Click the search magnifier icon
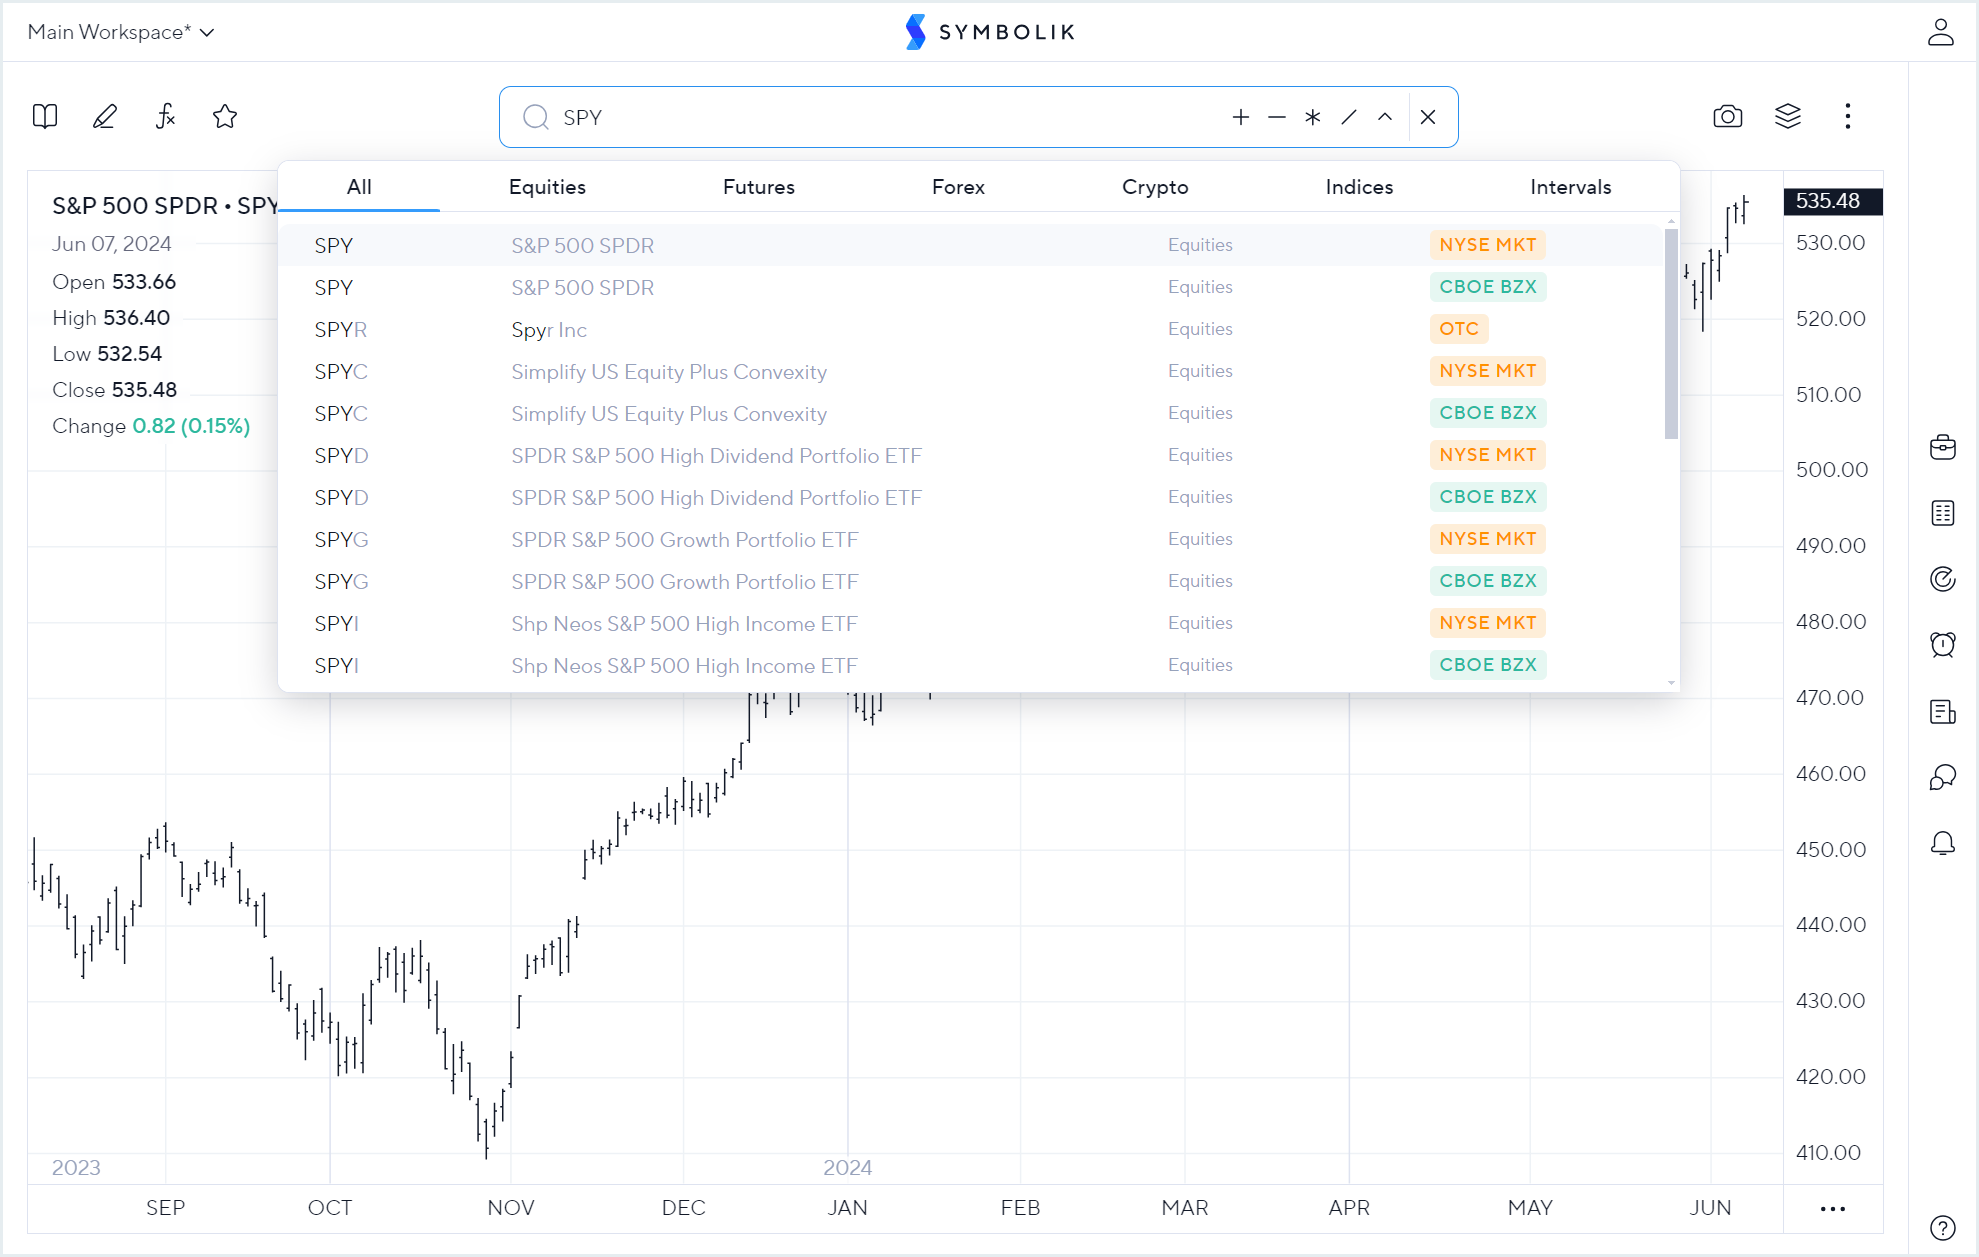 coord(536,117)
